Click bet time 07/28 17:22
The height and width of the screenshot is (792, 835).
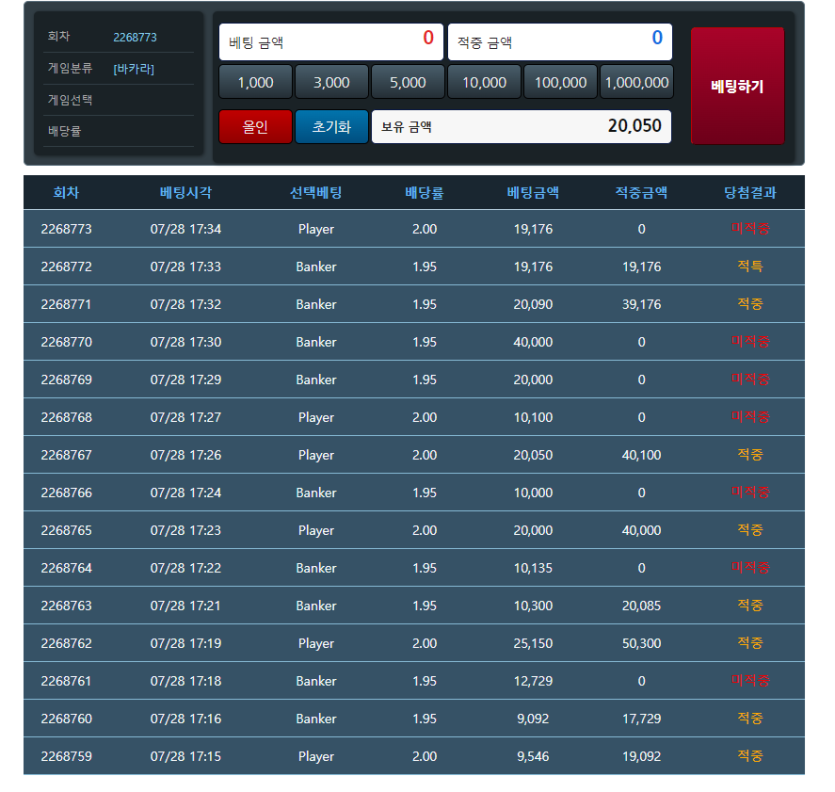point(186,568)
